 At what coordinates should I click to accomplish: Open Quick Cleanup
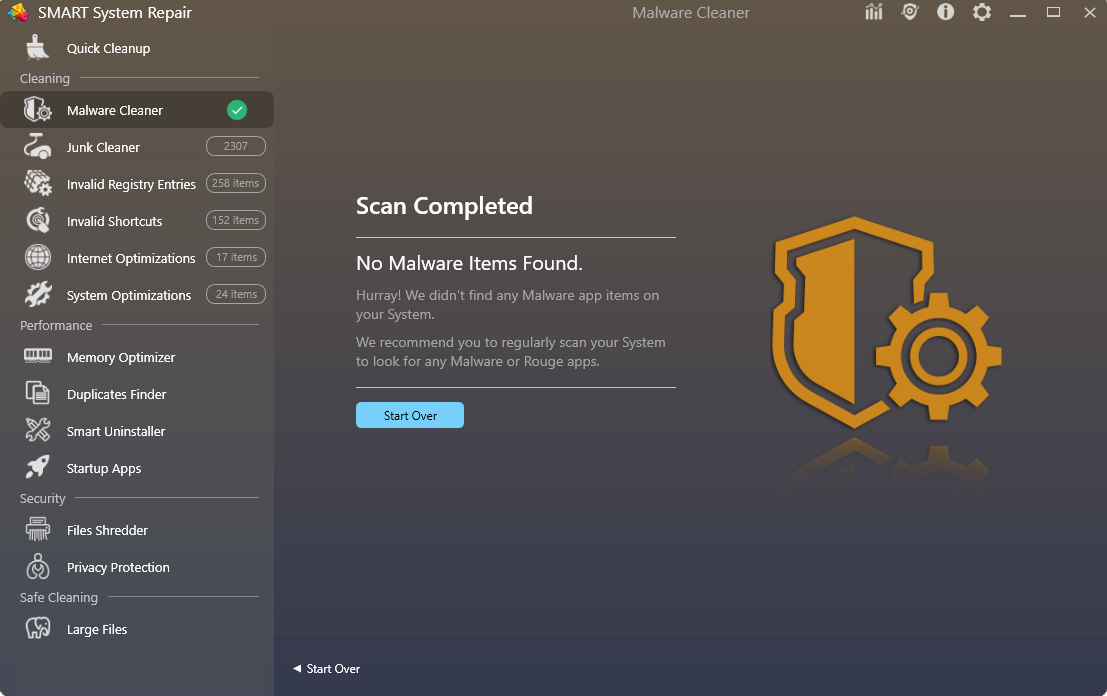click(109, 48)
